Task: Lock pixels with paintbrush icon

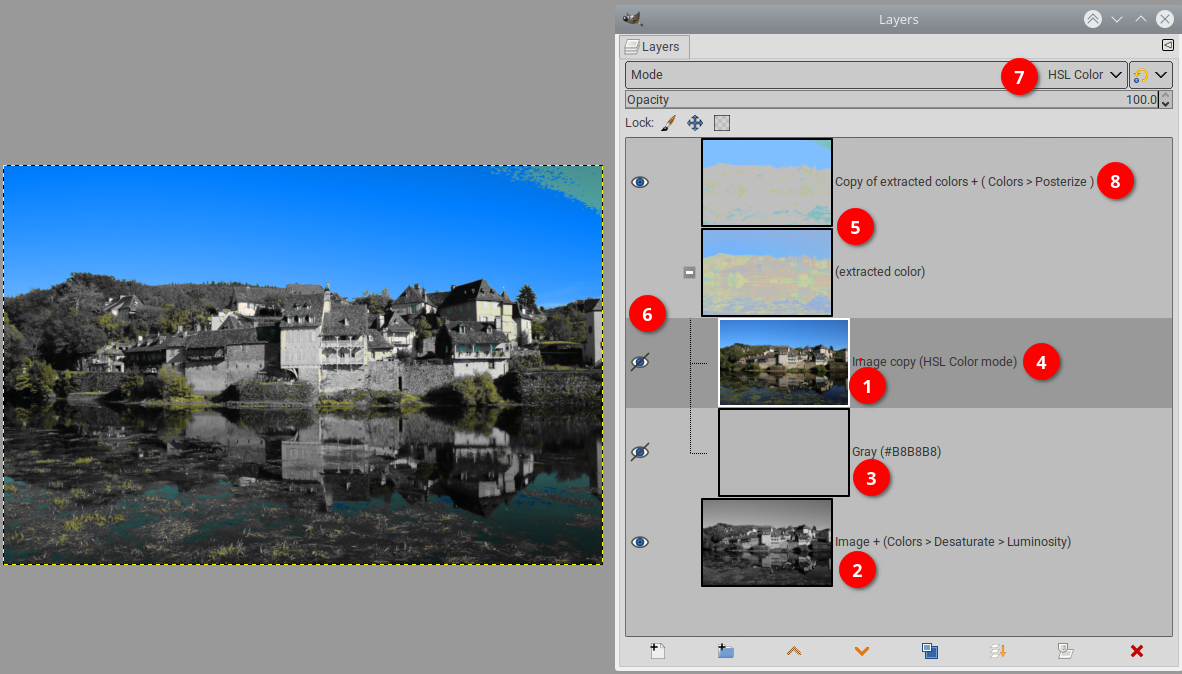Action: coord(669,123)
